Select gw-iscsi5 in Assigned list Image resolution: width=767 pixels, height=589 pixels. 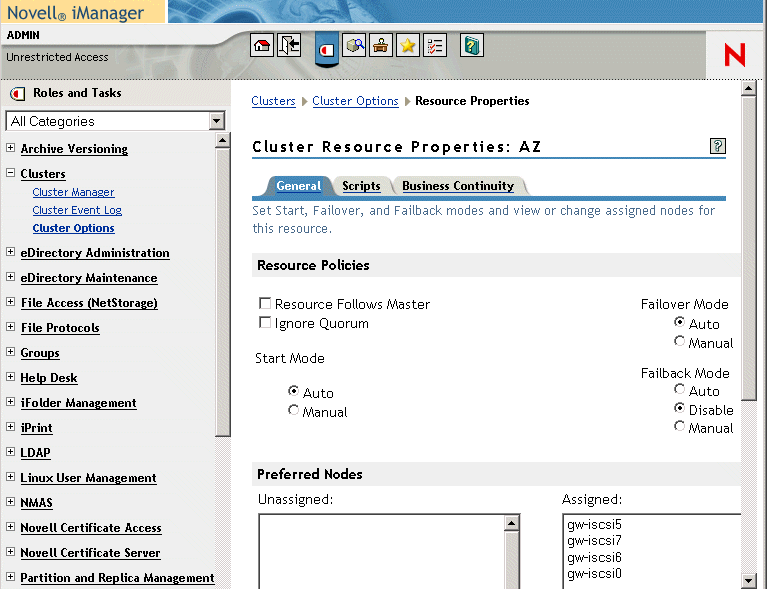594,525
